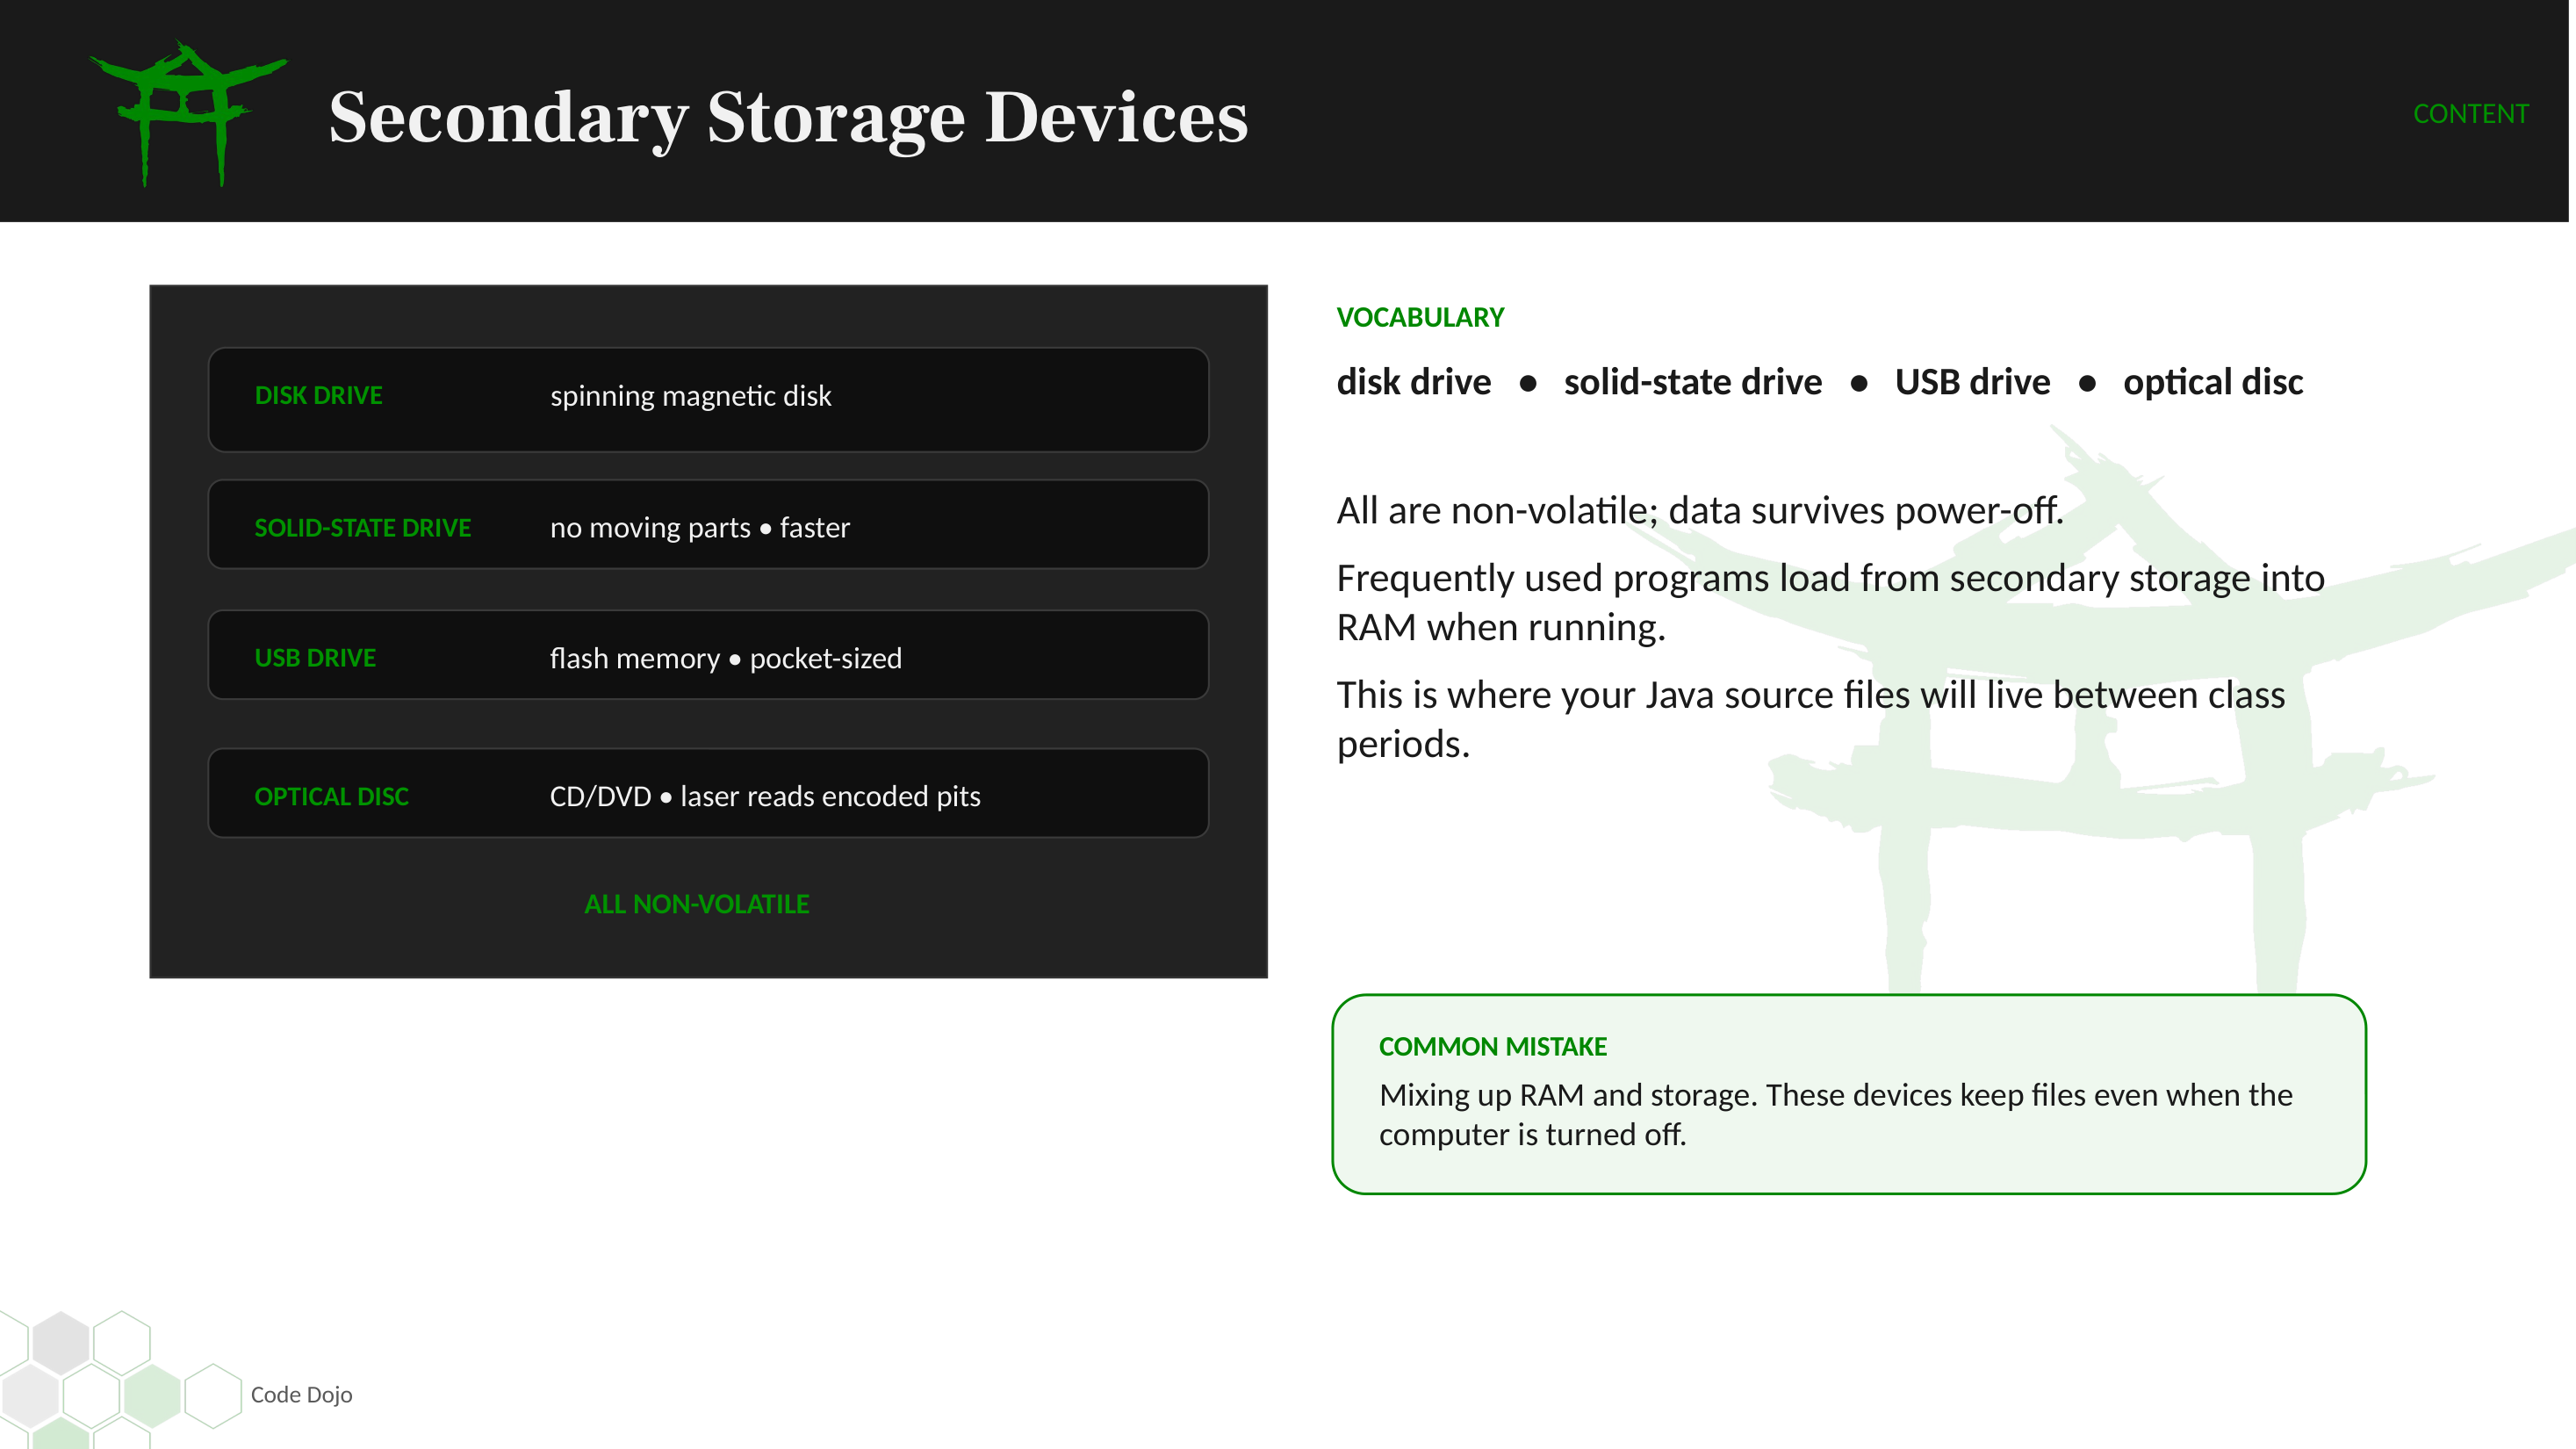Click 'Frequently used programs load' paragraph
2576x1449 pixels.
(x=1830, y=602)
